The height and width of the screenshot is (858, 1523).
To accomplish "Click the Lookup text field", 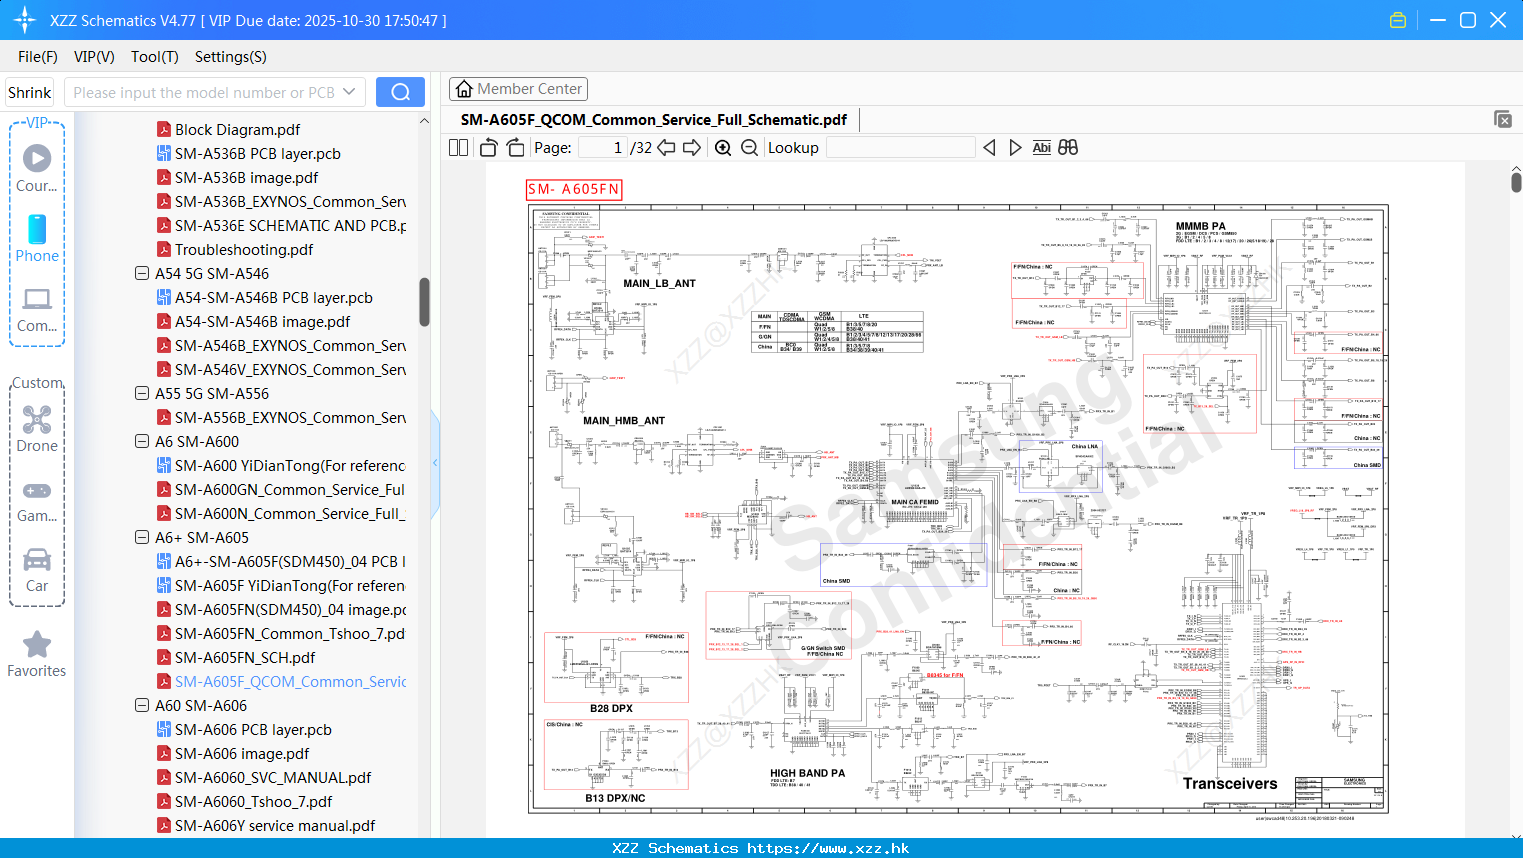I will [x=900, y=147].
